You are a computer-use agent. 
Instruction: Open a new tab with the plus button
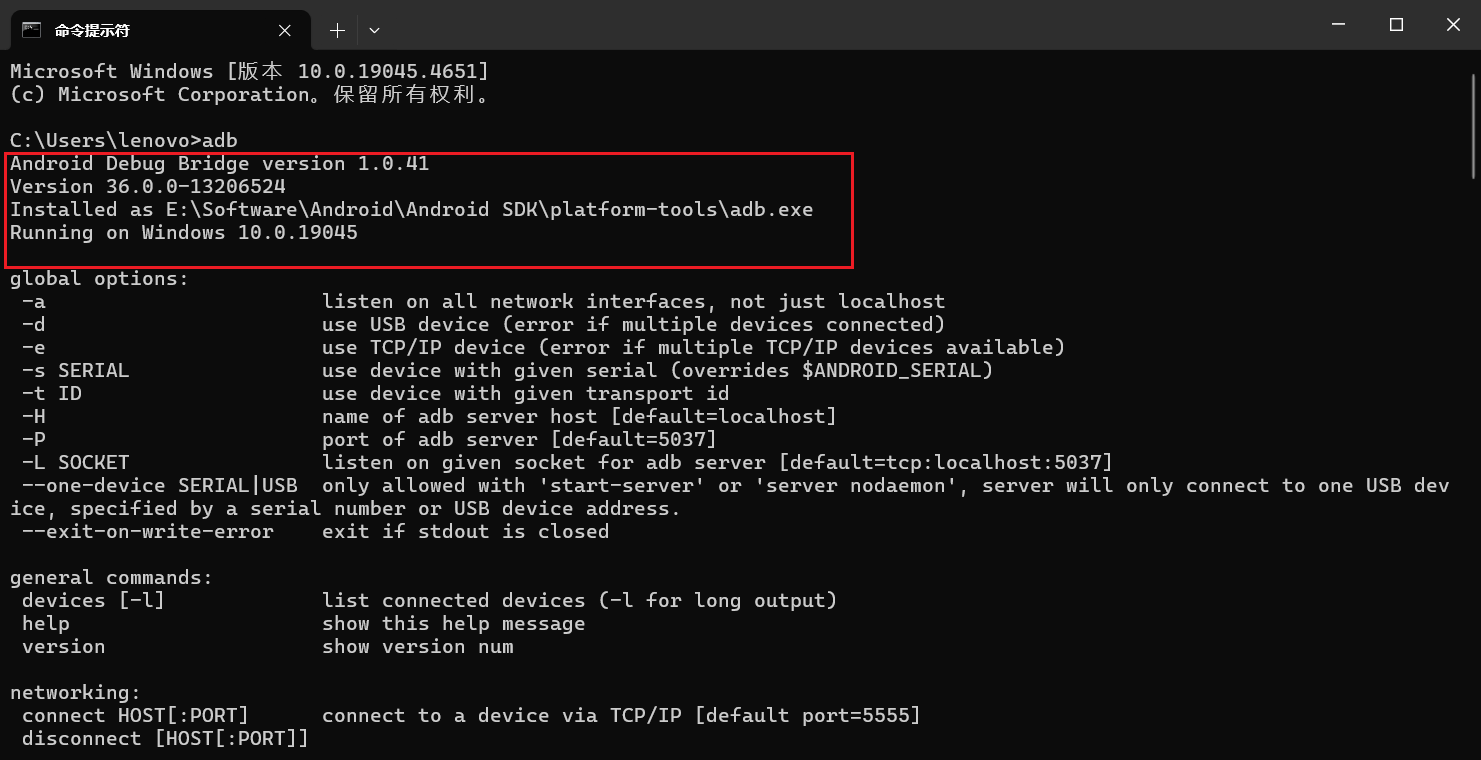337,31
